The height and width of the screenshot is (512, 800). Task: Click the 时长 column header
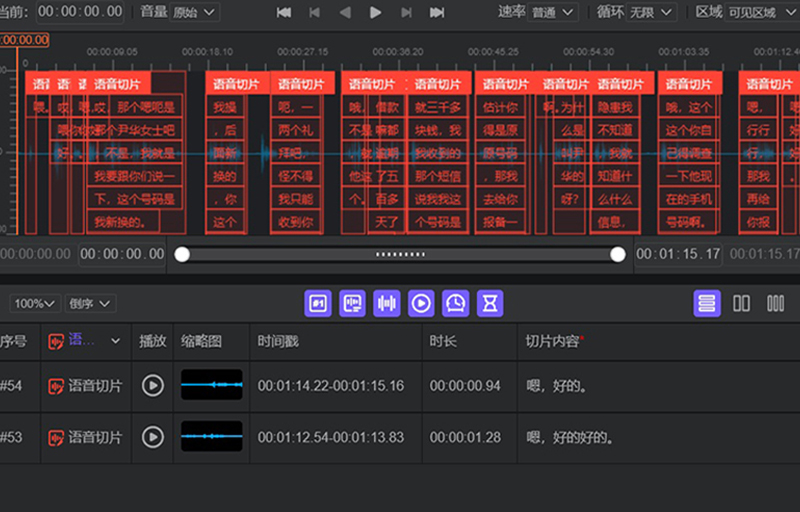click(x=442, y=341)
